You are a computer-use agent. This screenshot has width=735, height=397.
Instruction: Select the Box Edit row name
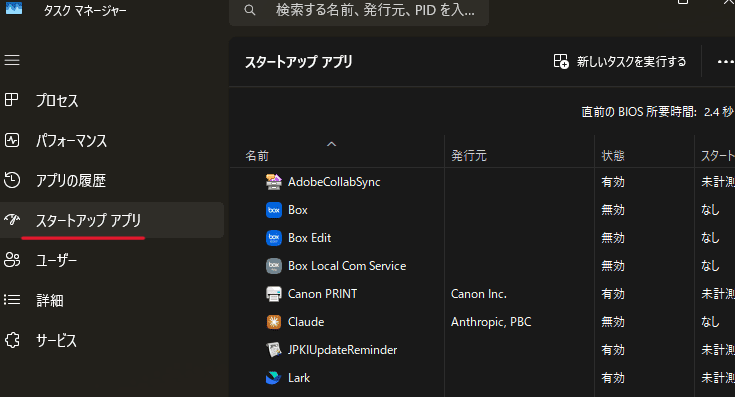[x=309, y=238]
